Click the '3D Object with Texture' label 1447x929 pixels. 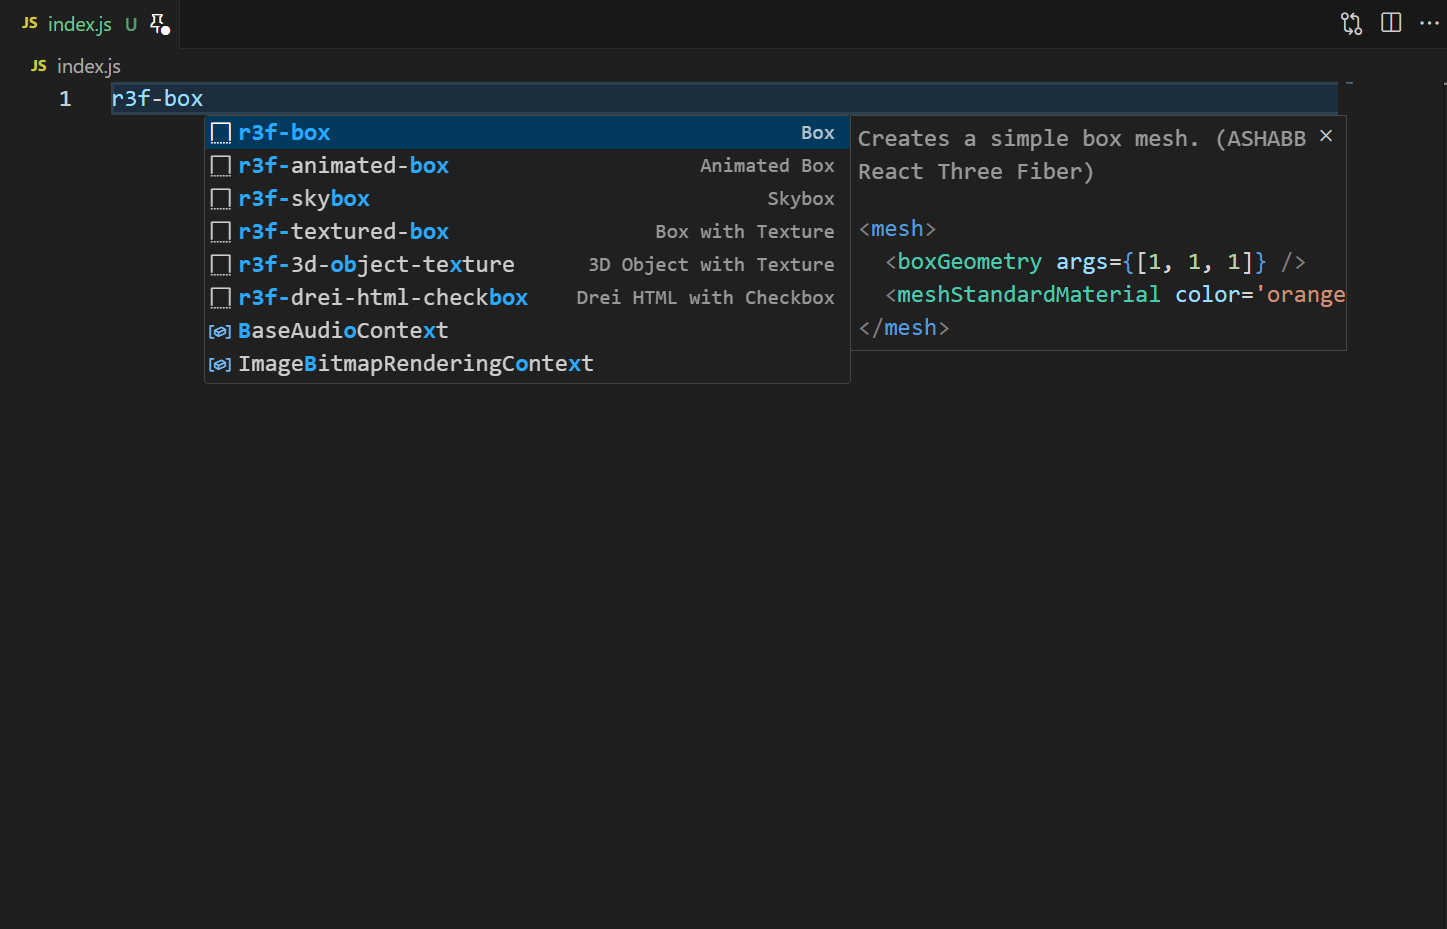711,264
